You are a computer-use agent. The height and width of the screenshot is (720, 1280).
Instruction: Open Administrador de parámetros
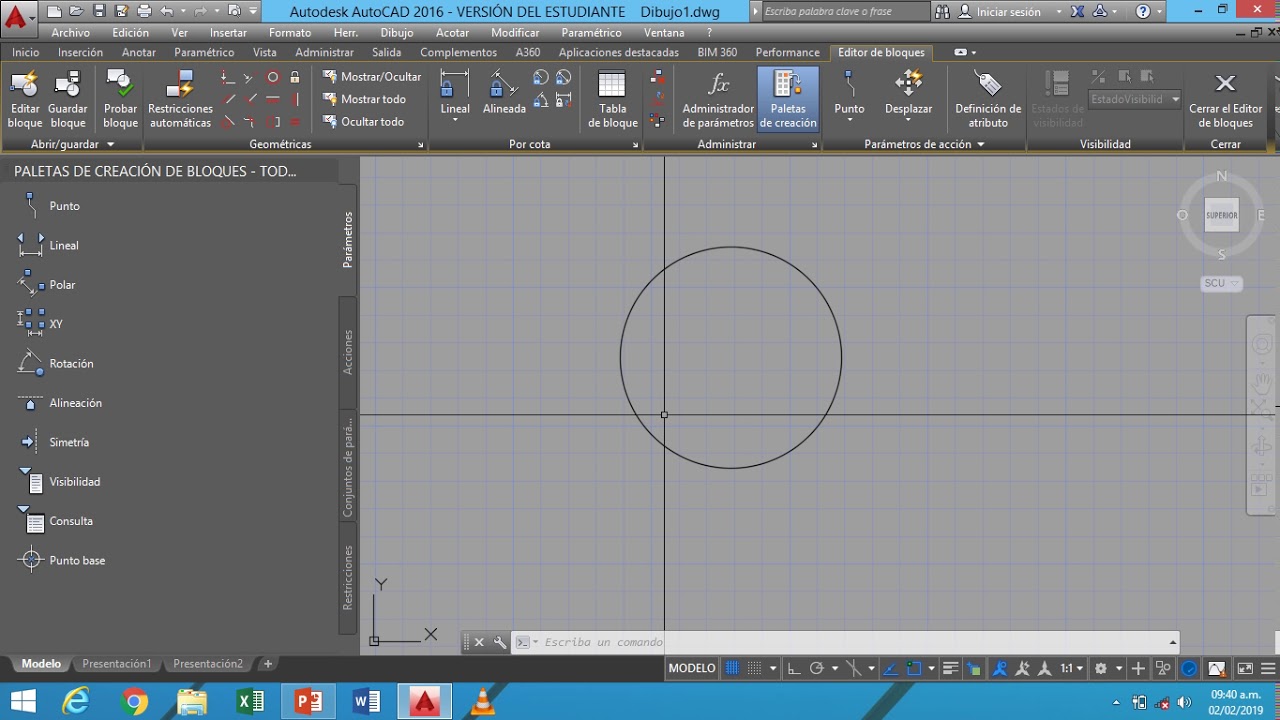tap(718, 100)
